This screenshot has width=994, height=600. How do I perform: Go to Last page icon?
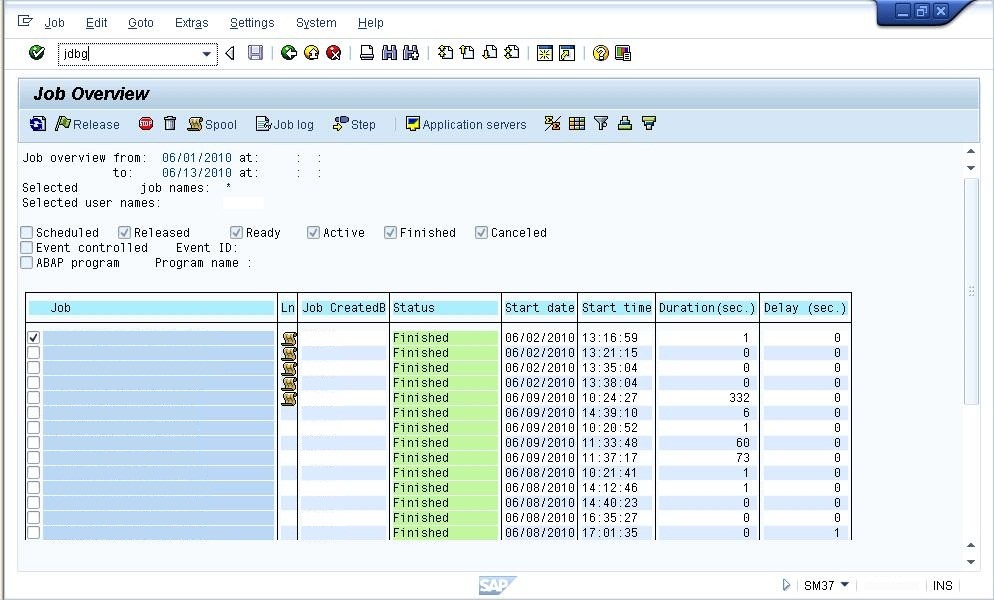512,53
